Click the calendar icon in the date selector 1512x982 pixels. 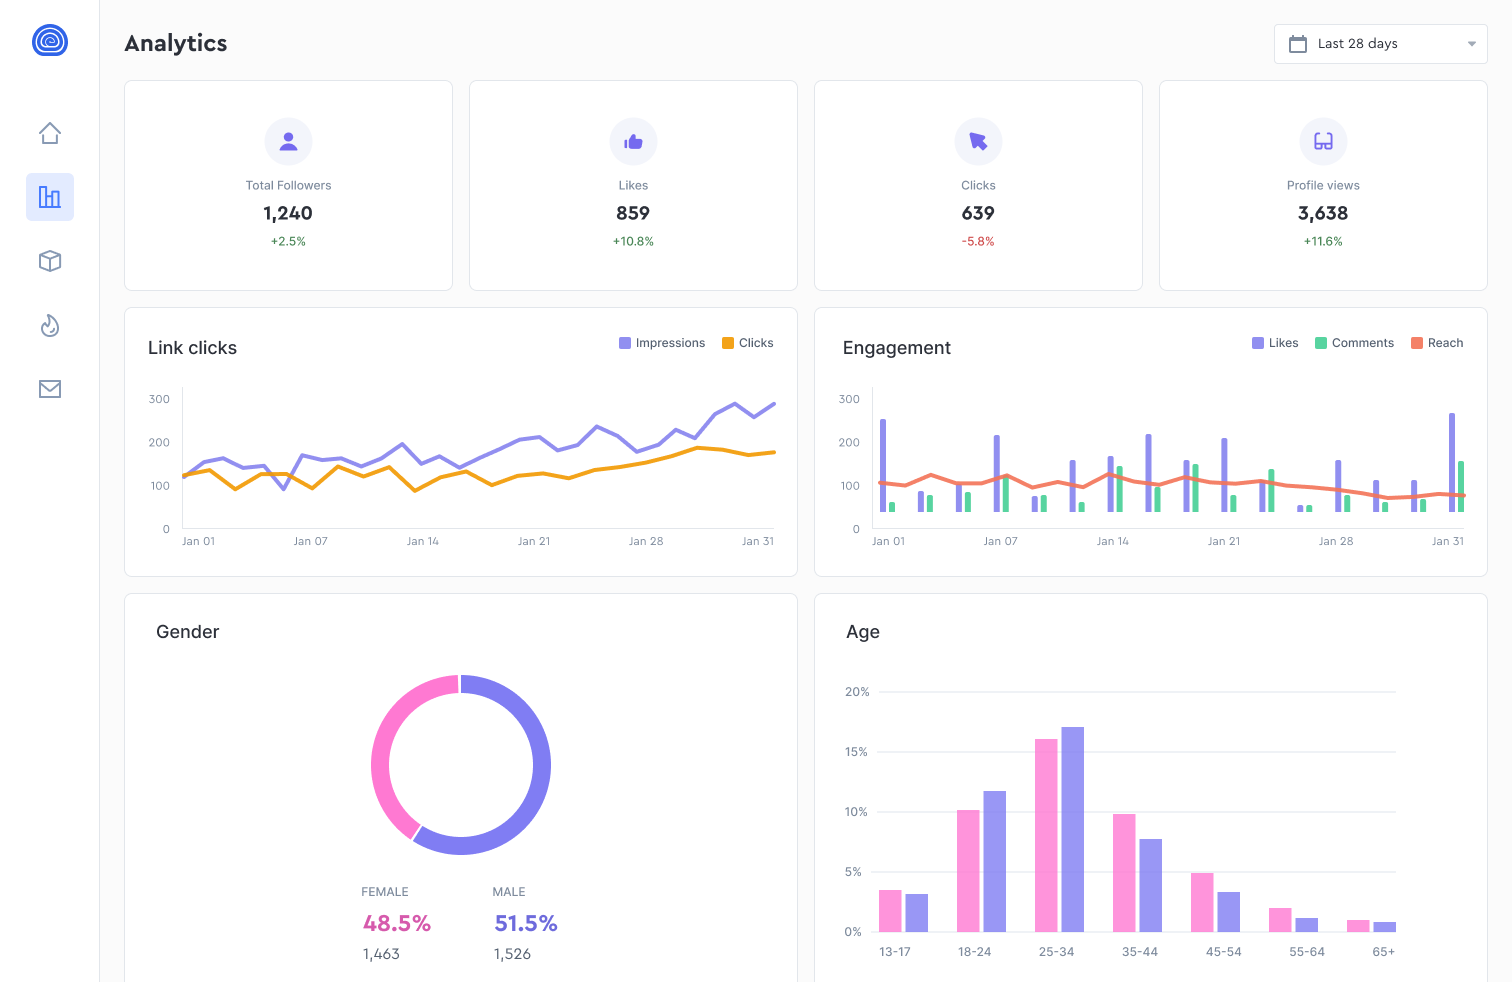tap(1298, 43)
